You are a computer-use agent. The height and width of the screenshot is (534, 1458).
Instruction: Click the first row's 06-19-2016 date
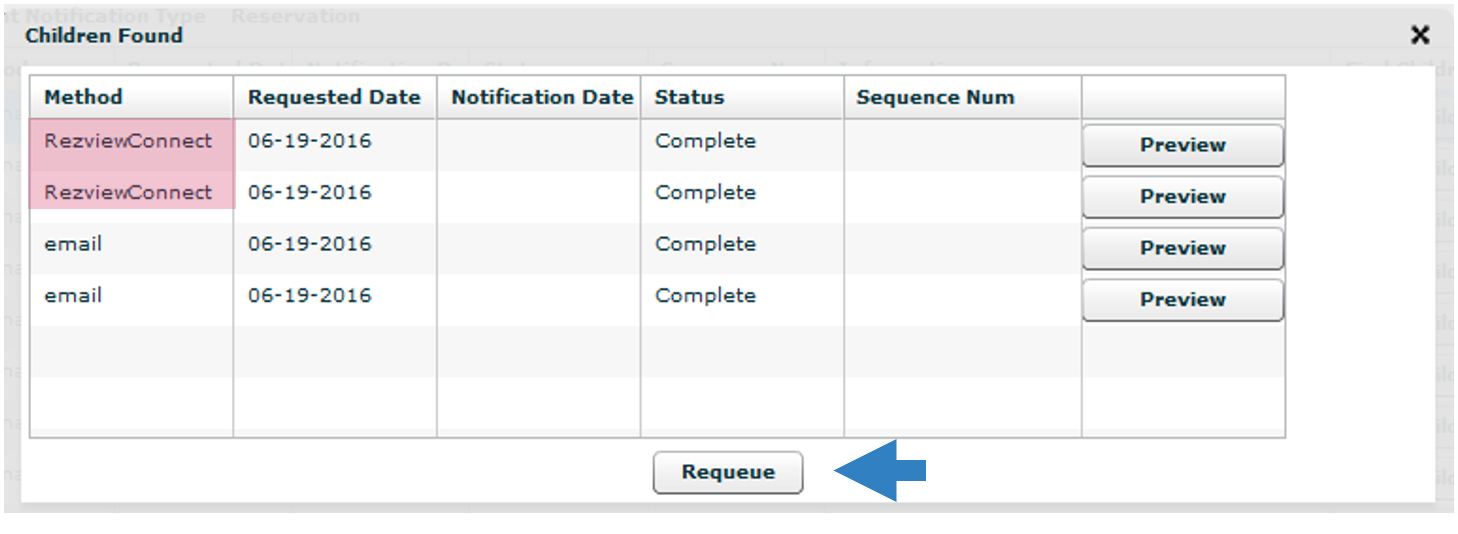point(310,141)
